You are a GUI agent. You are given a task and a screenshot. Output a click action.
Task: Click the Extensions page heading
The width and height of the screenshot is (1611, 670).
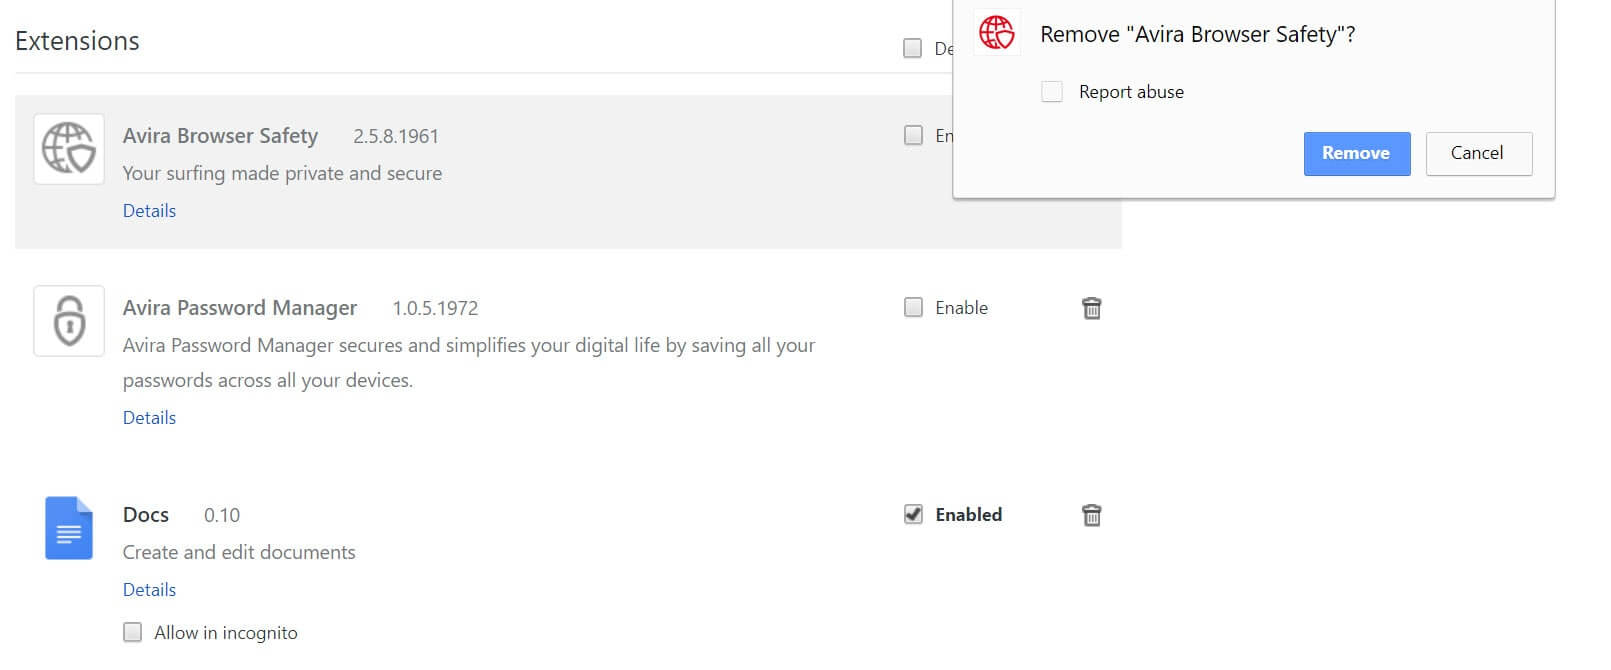tap(77, 41)
